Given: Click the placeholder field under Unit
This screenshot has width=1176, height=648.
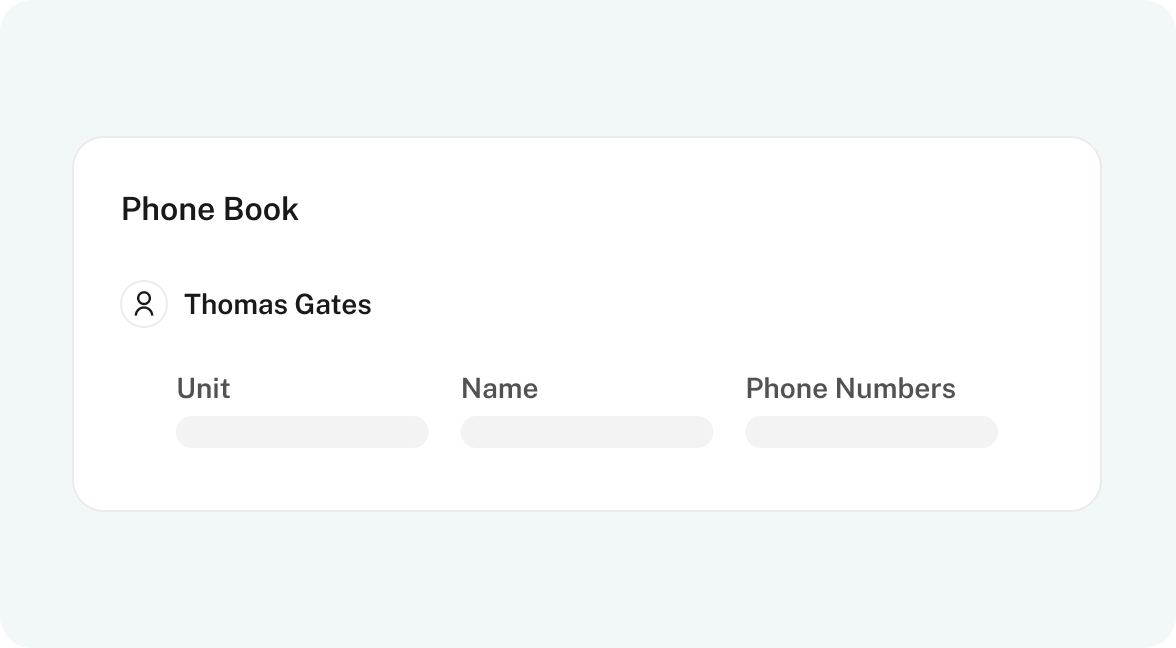Looking at the screenshot, I should pos(302,432).
